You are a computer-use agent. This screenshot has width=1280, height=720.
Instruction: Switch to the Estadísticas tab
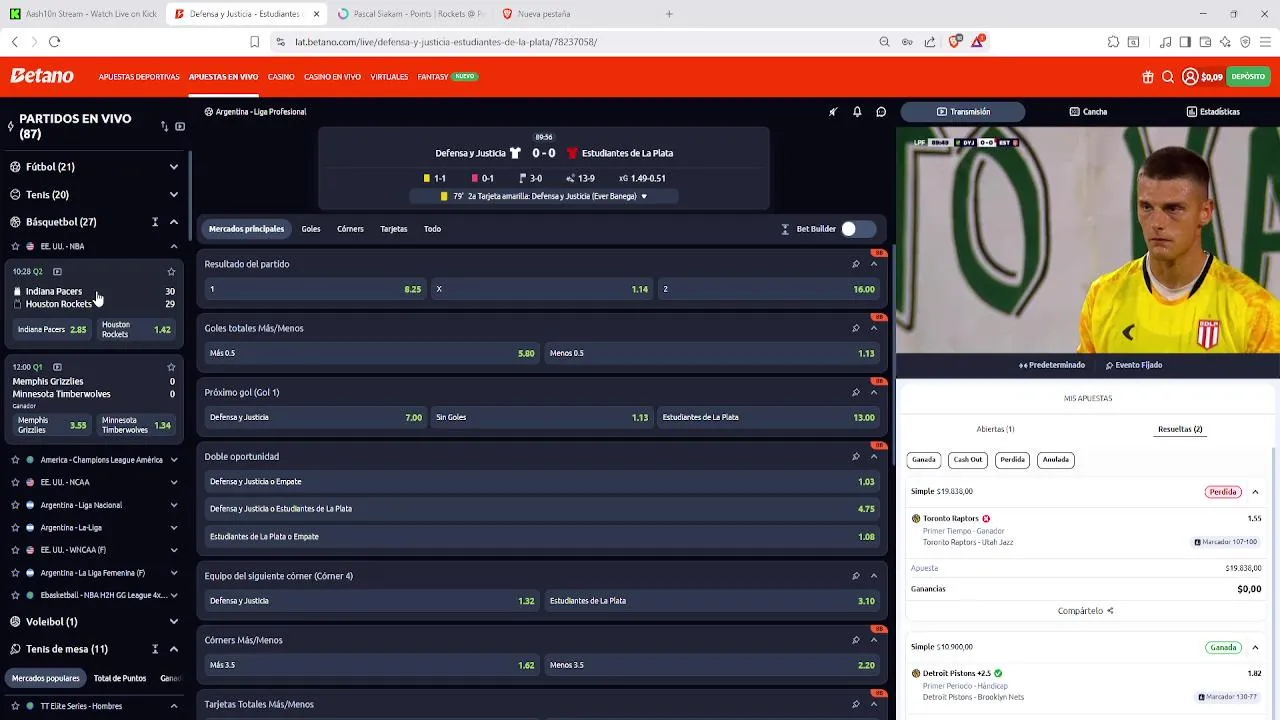click(1212, 112)
